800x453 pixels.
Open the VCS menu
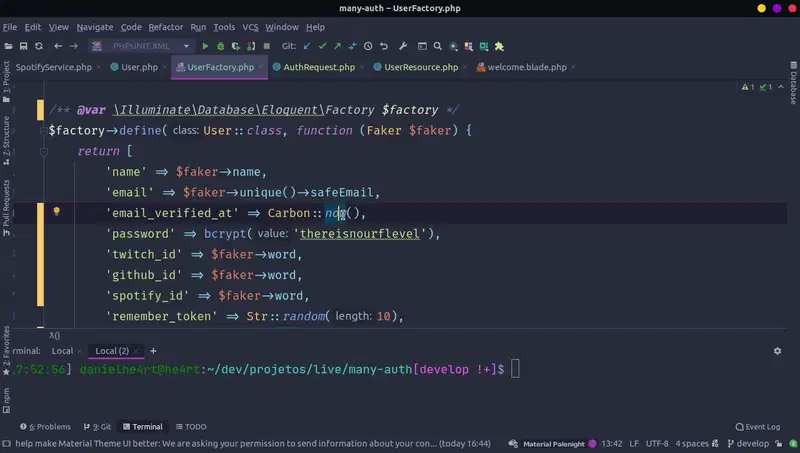point(250,27)
